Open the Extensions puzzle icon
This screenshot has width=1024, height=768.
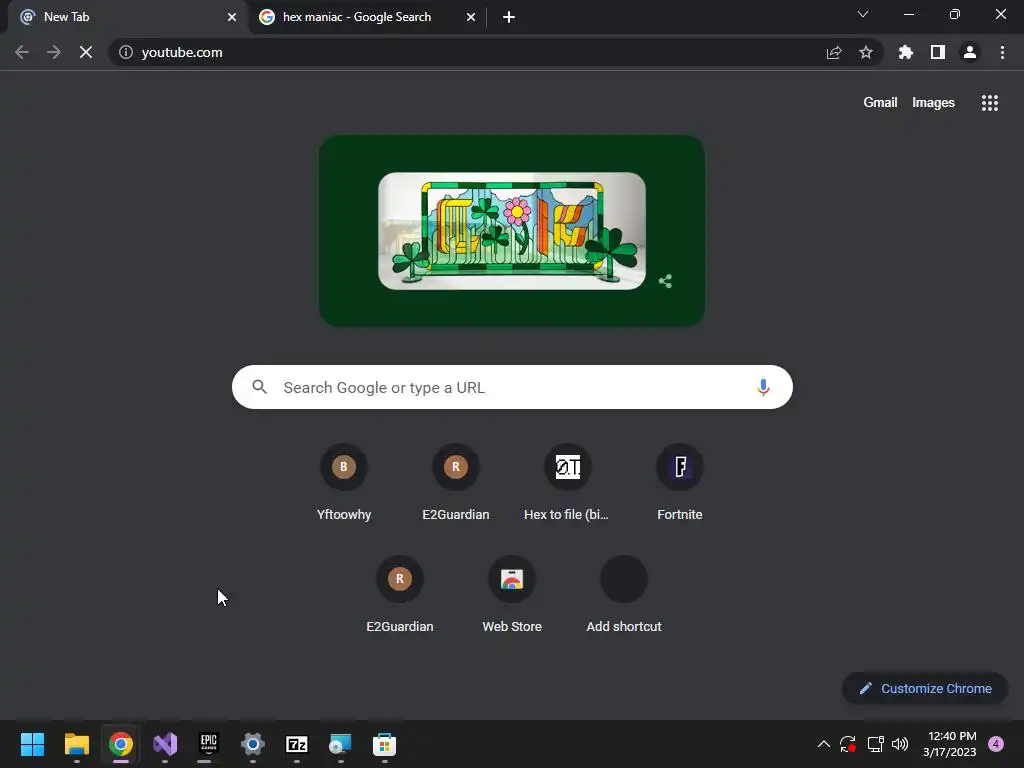[x=905, y=52]
